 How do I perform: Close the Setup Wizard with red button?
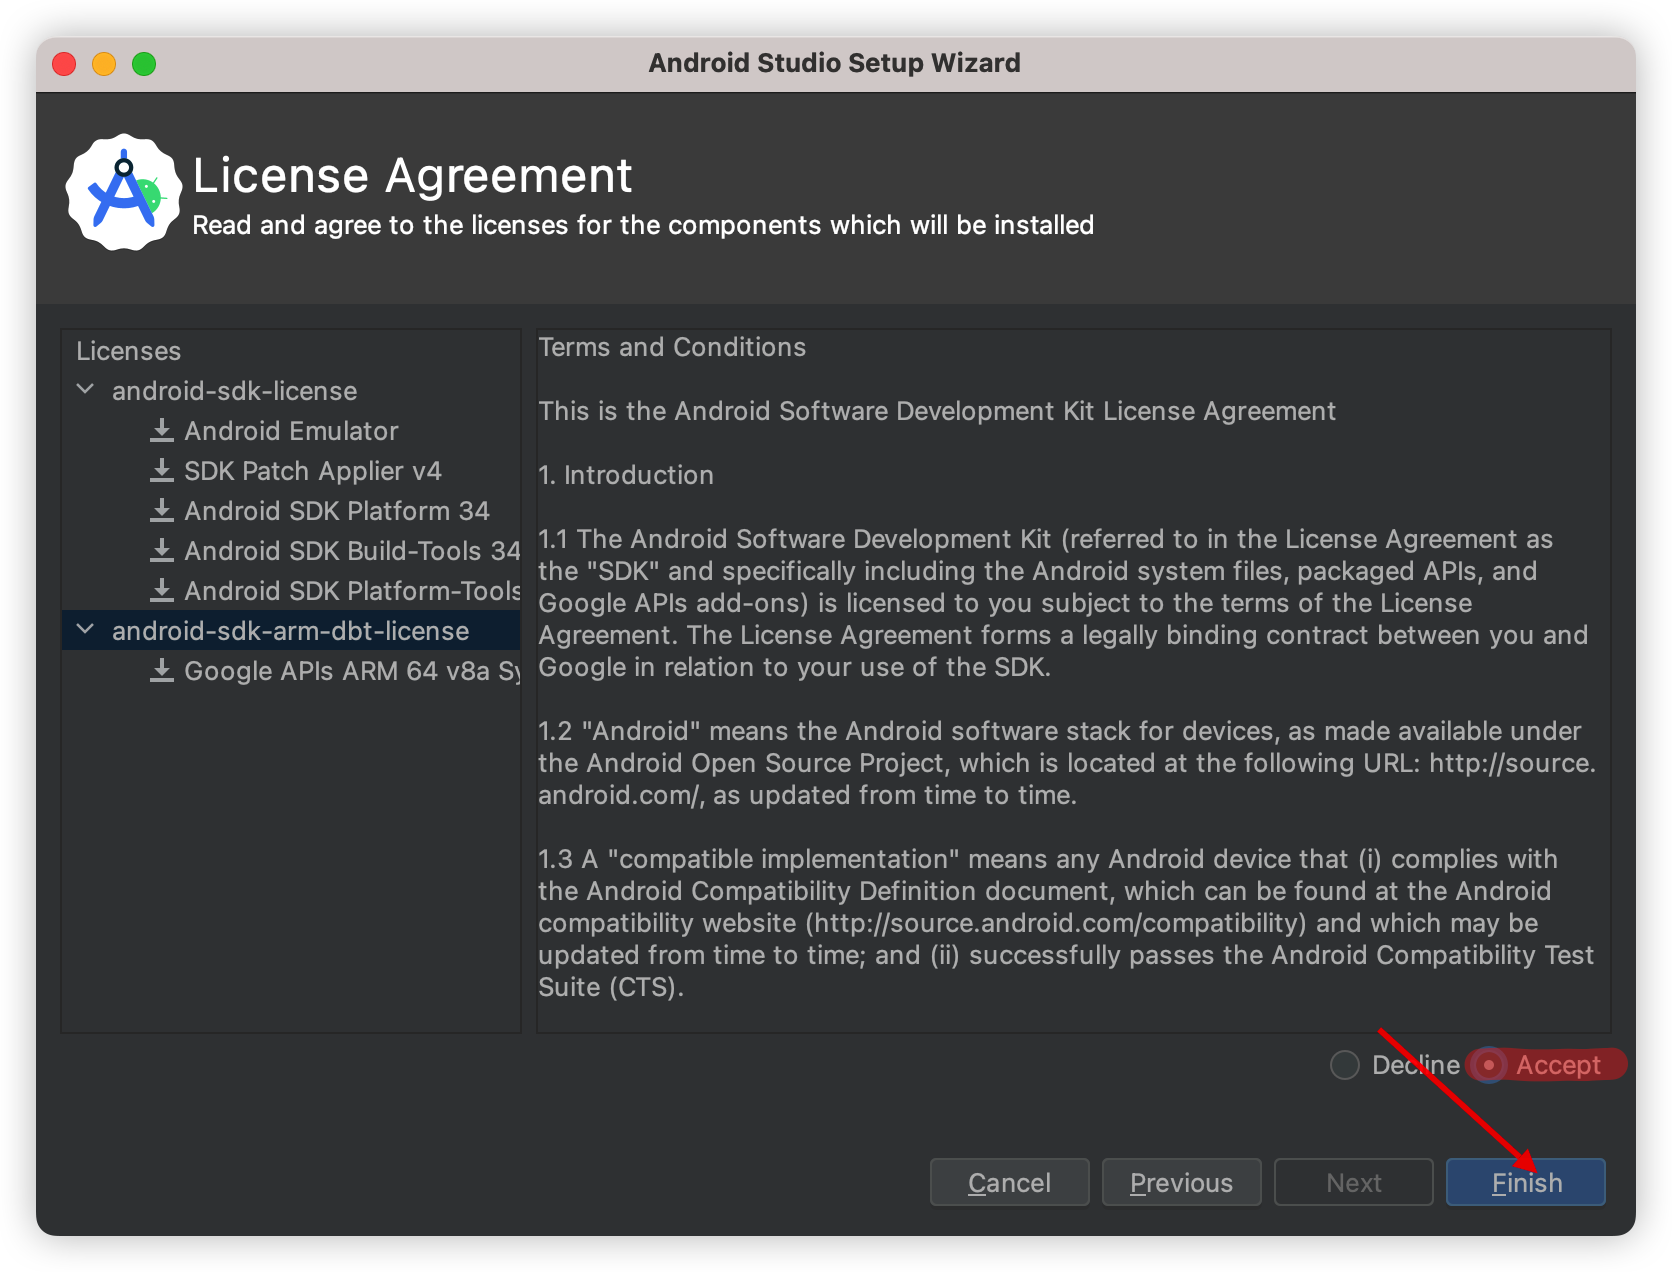pyautogui.click(x=64, y=64)
